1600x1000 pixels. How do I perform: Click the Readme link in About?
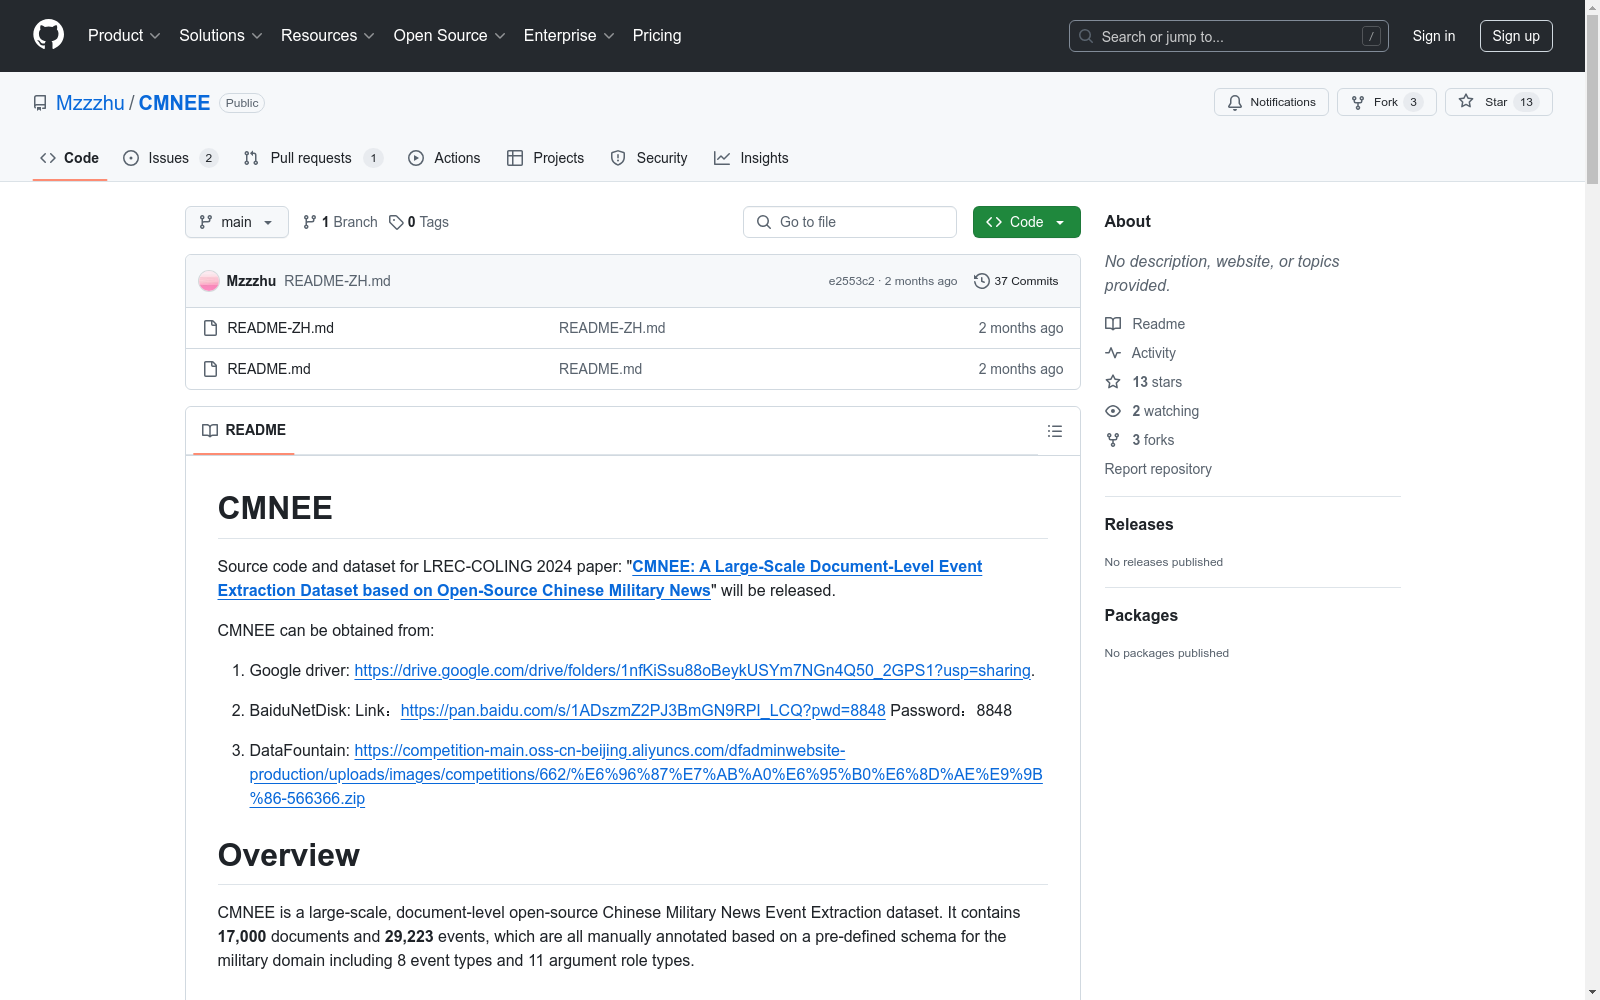coord(1145,324)
